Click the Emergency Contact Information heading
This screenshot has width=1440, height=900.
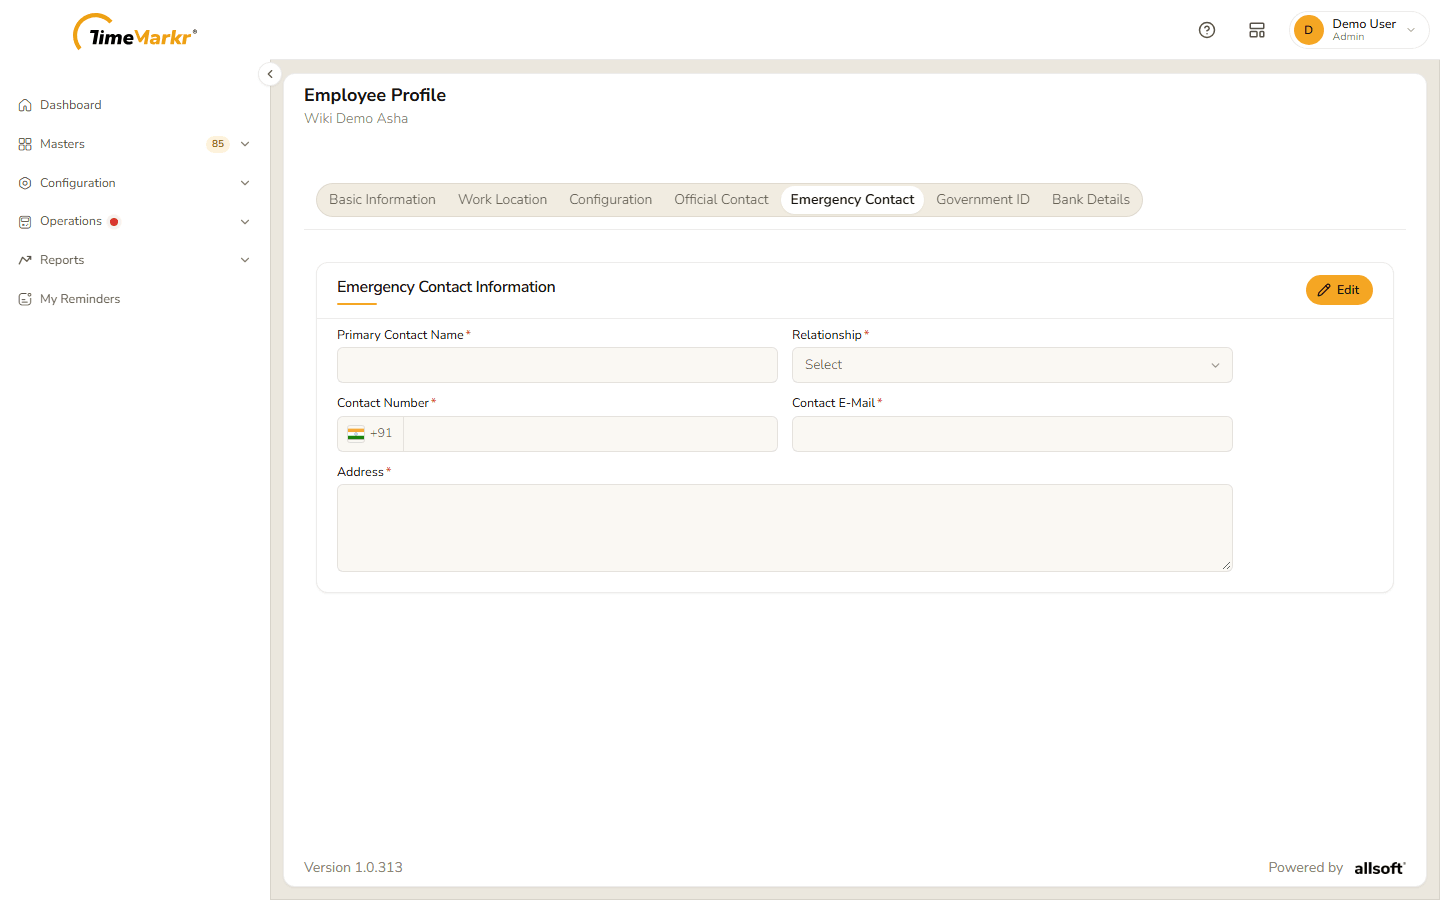point(446,287)
